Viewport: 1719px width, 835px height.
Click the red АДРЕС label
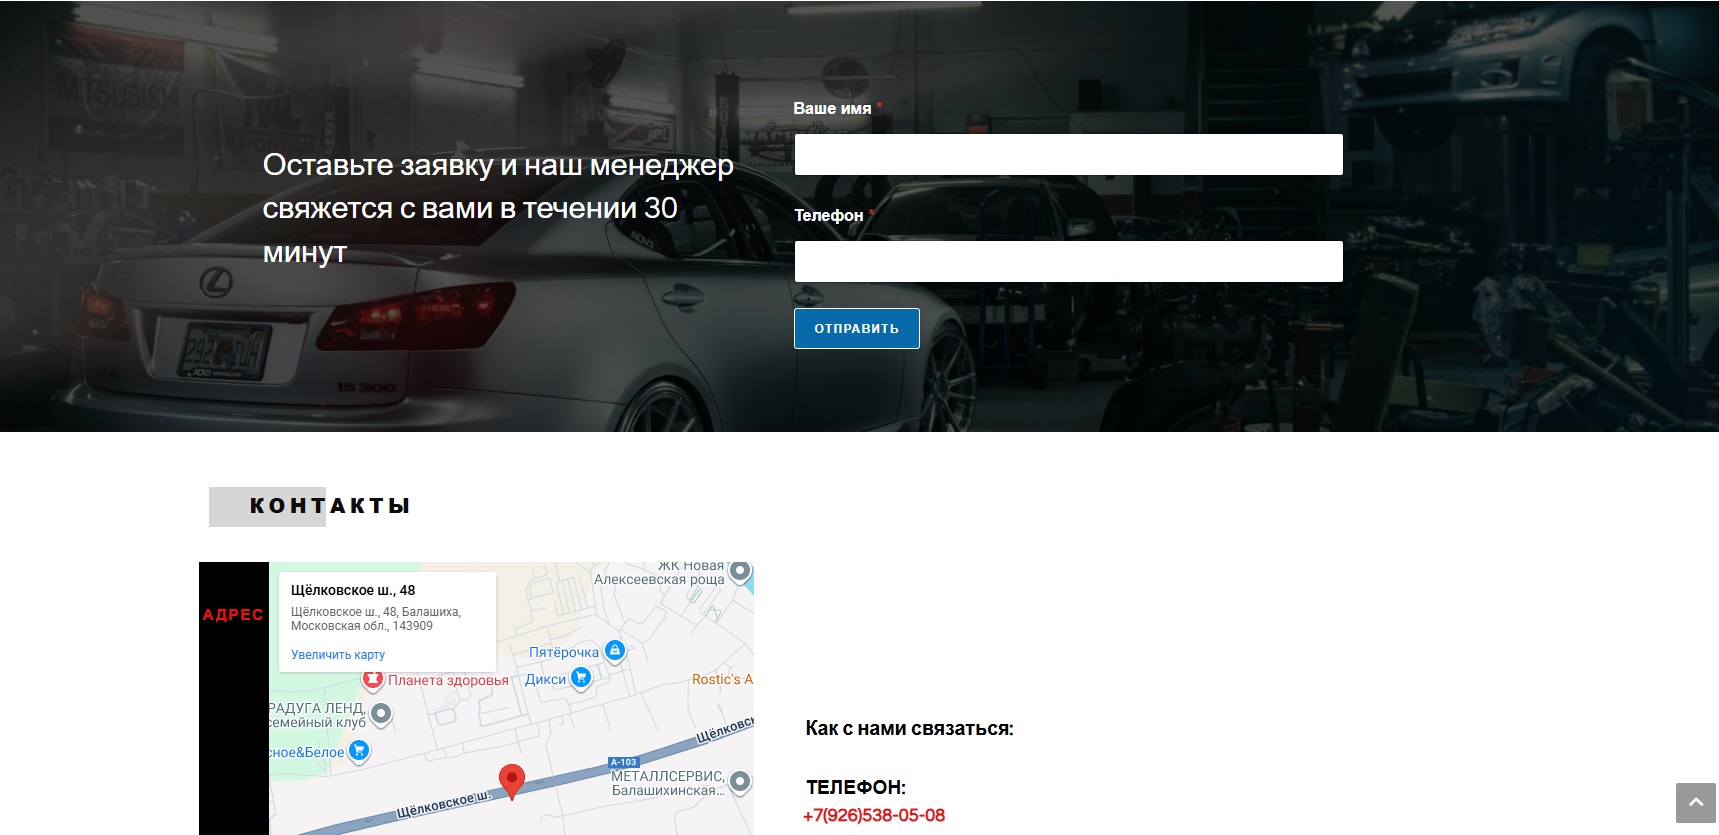pos(233,615)
